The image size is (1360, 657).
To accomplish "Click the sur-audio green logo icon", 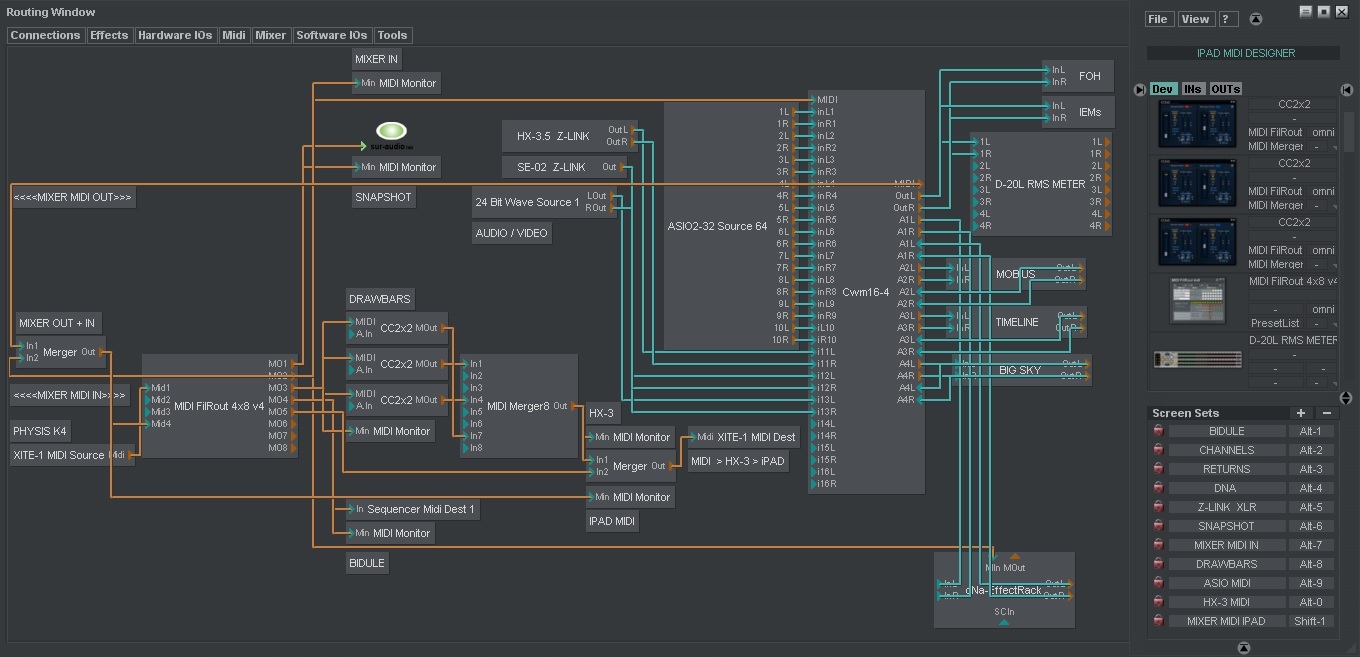I will [x=391, y=131].
